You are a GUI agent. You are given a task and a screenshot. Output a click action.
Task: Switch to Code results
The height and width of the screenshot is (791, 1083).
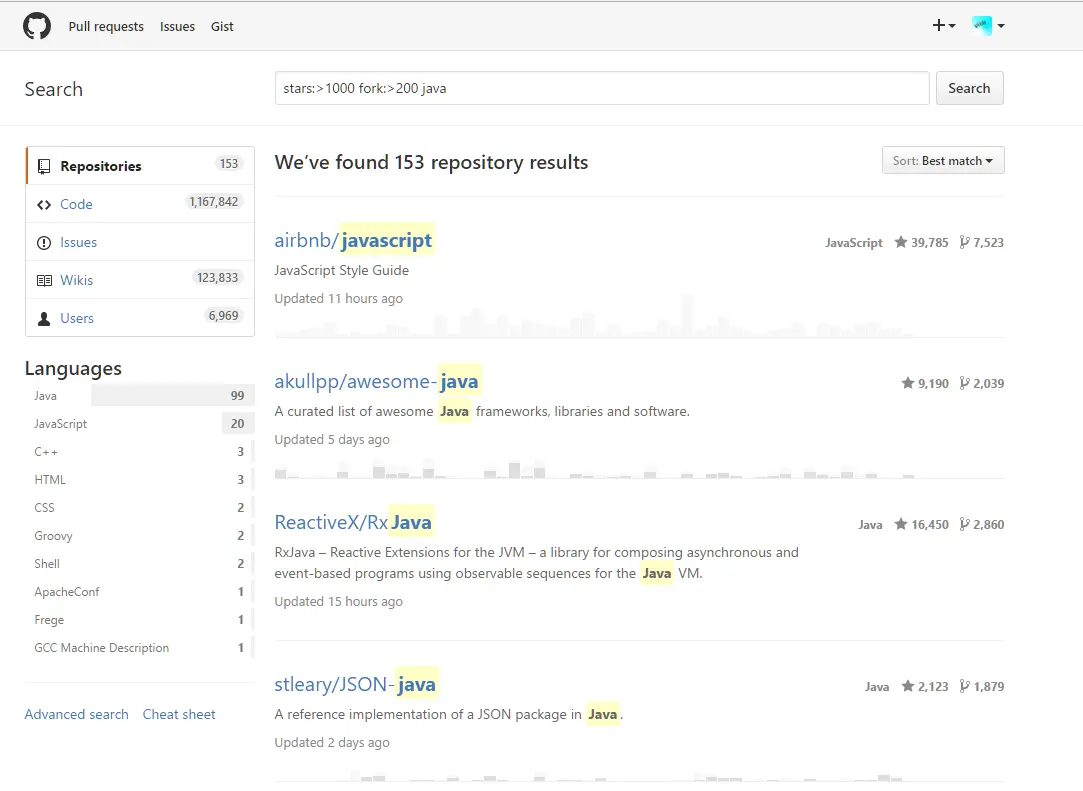[140, 204]
